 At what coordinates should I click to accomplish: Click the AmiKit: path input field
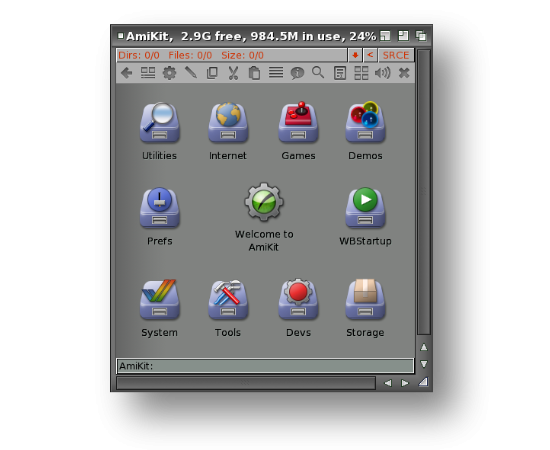click(x=265, y=366)
